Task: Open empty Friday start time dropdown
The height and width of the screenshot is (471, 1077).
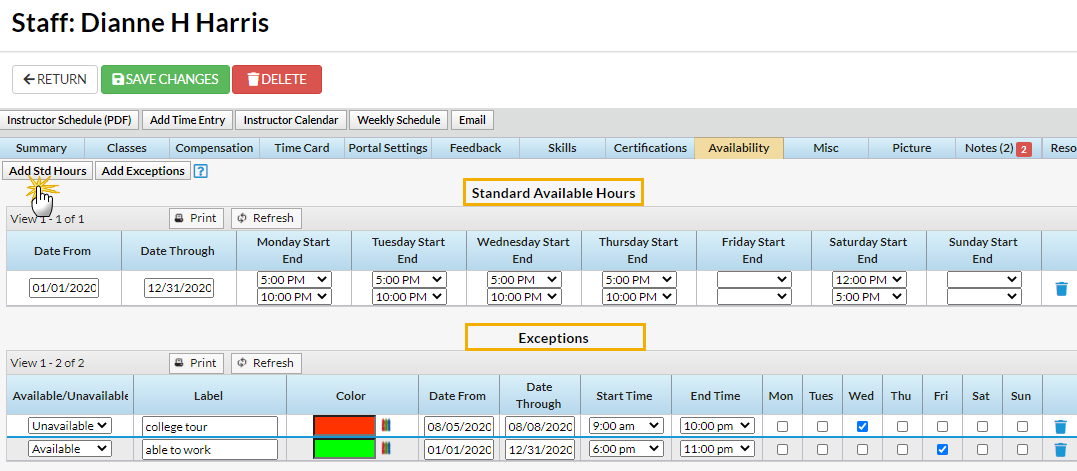Action: coord(754,279)
